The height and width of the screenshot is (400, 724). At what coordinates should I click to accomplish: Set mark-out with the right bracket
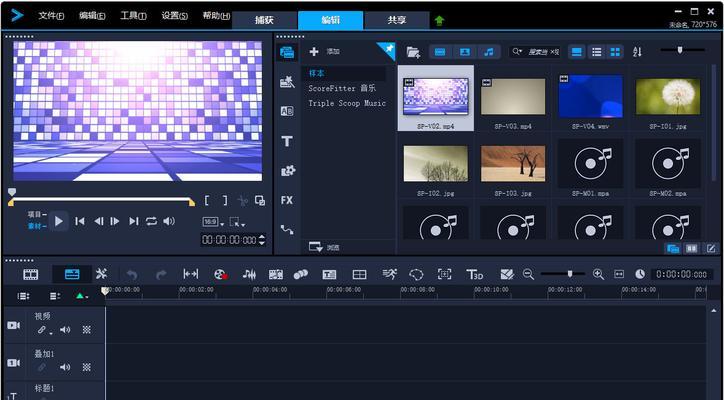225,200
